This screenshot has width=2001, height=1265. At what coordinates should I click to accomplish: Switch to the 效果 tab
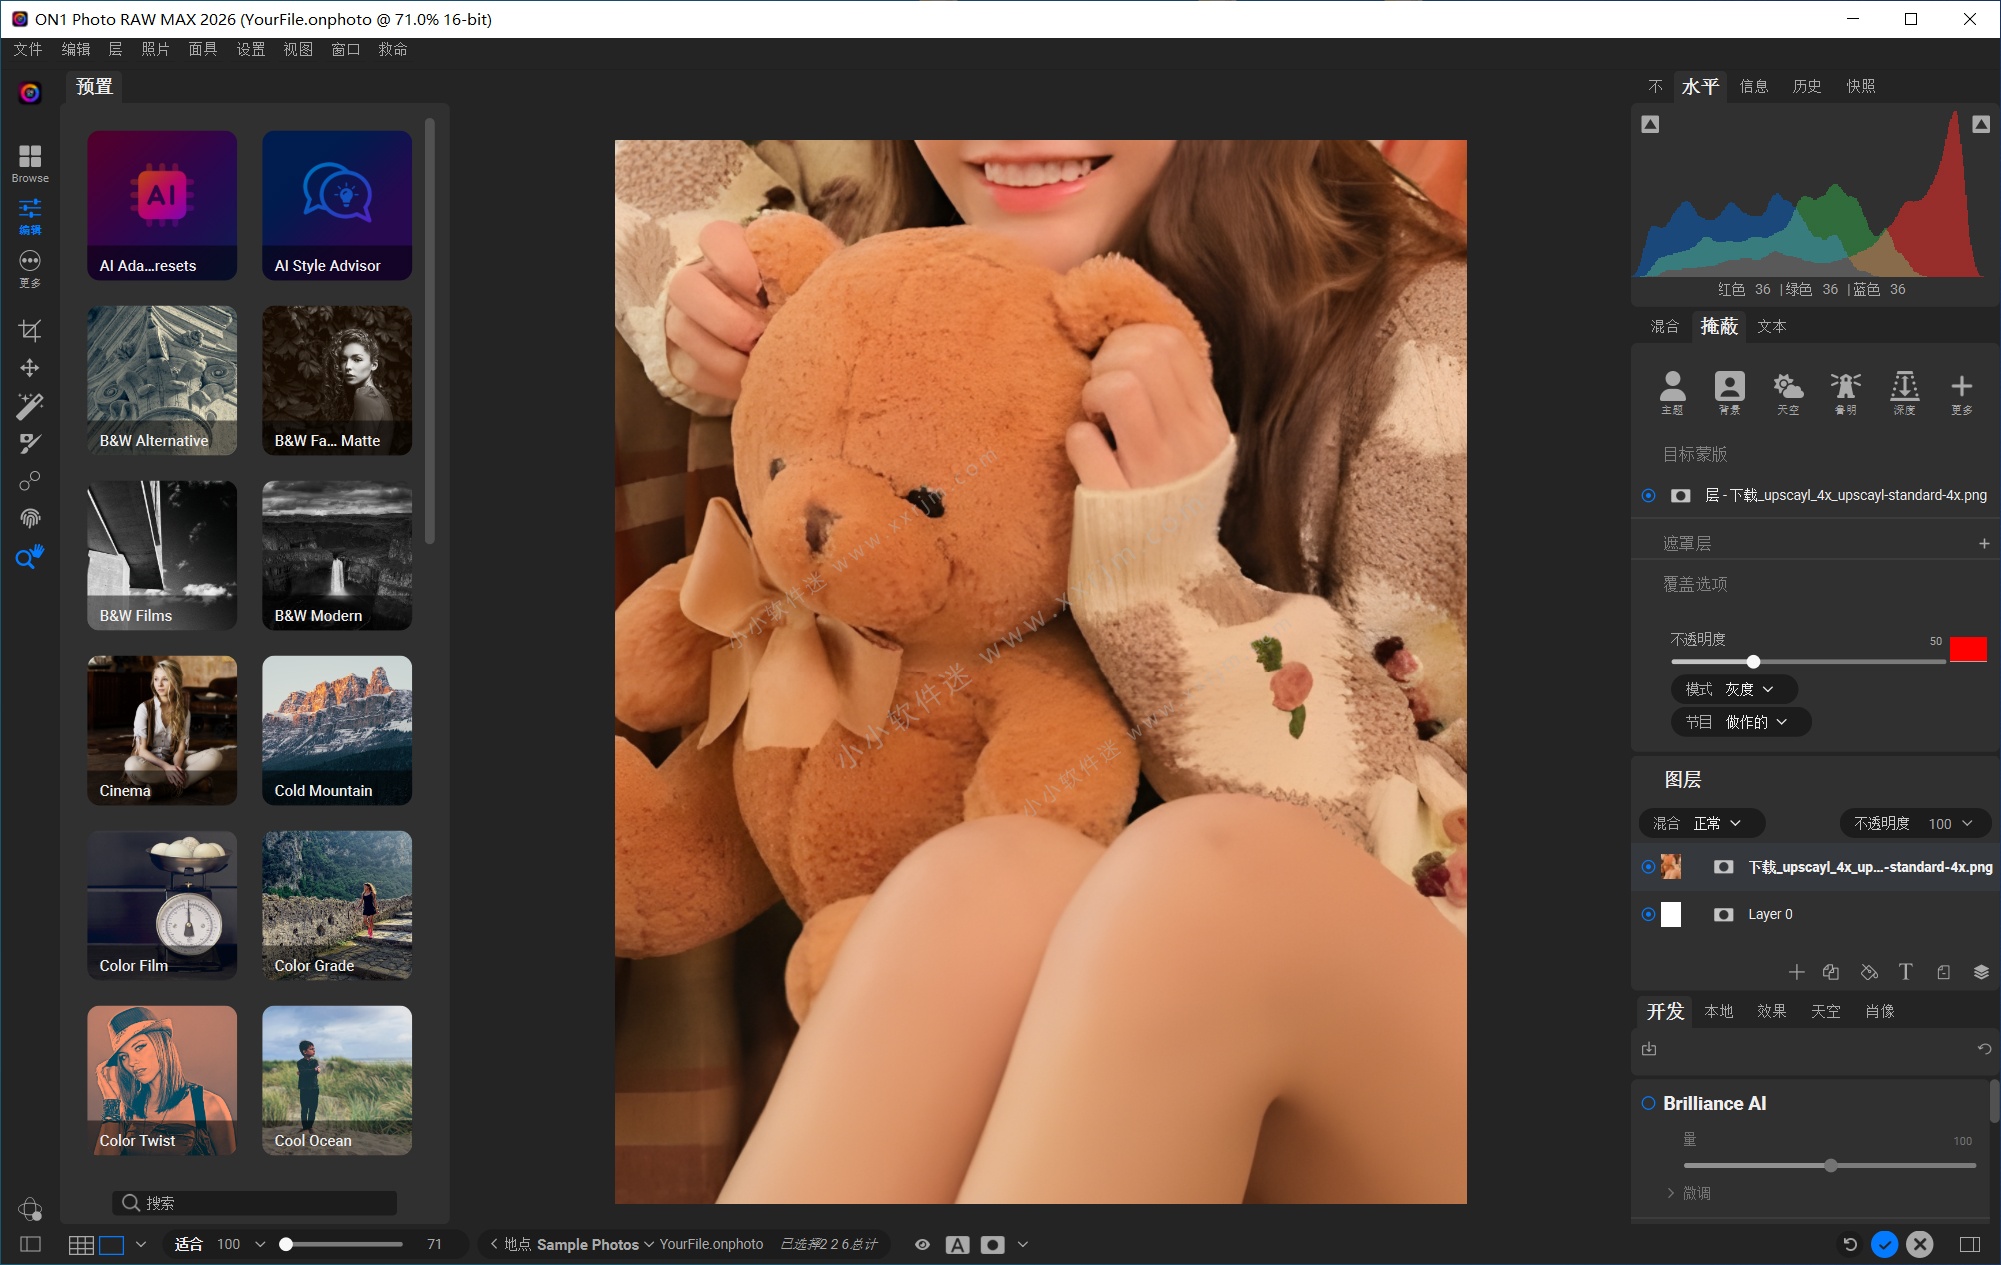[x=1771, y=1011]
